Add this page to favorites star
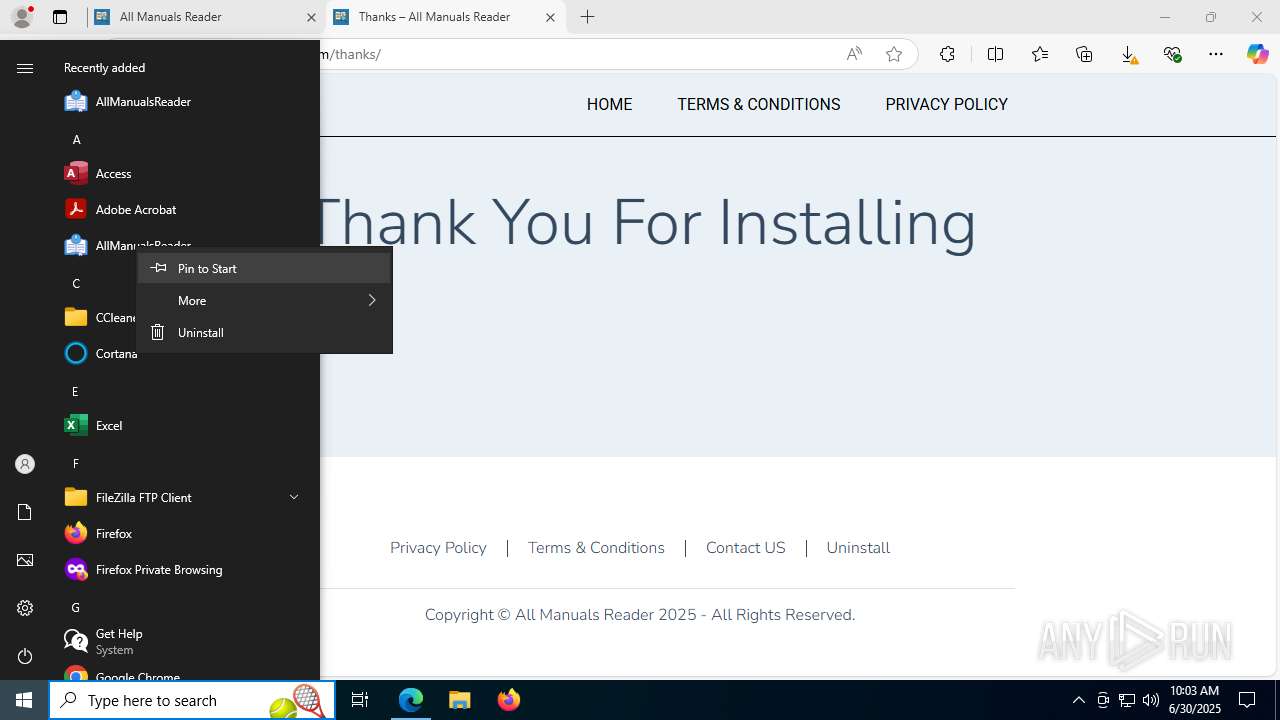This screenshot has width=1280, height=720. [x=894, y=54]
